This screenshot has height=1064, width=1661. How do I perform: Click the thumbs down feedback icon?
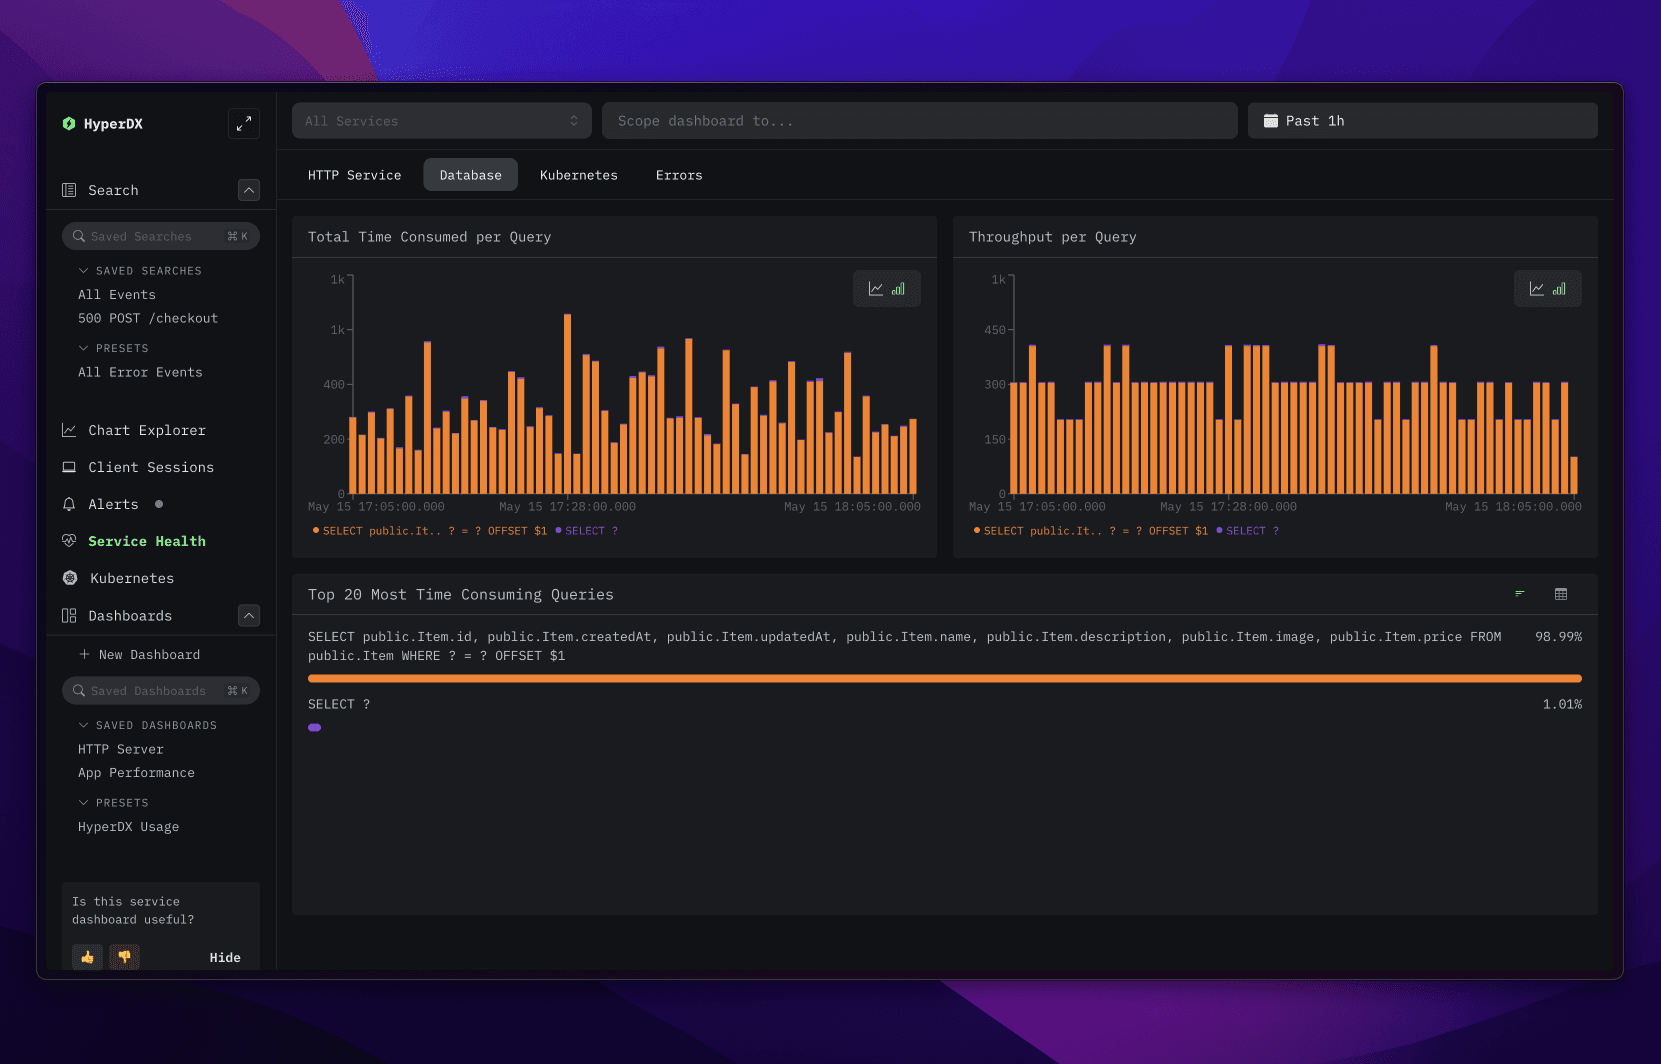click(x=124, y=957)
